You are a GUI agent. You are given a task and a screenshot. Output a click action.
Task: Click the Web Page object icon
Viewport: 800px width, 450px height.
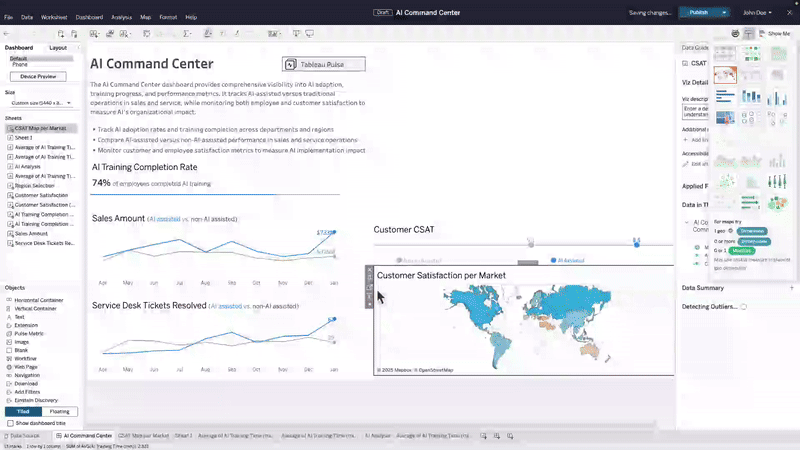point(8,366)
